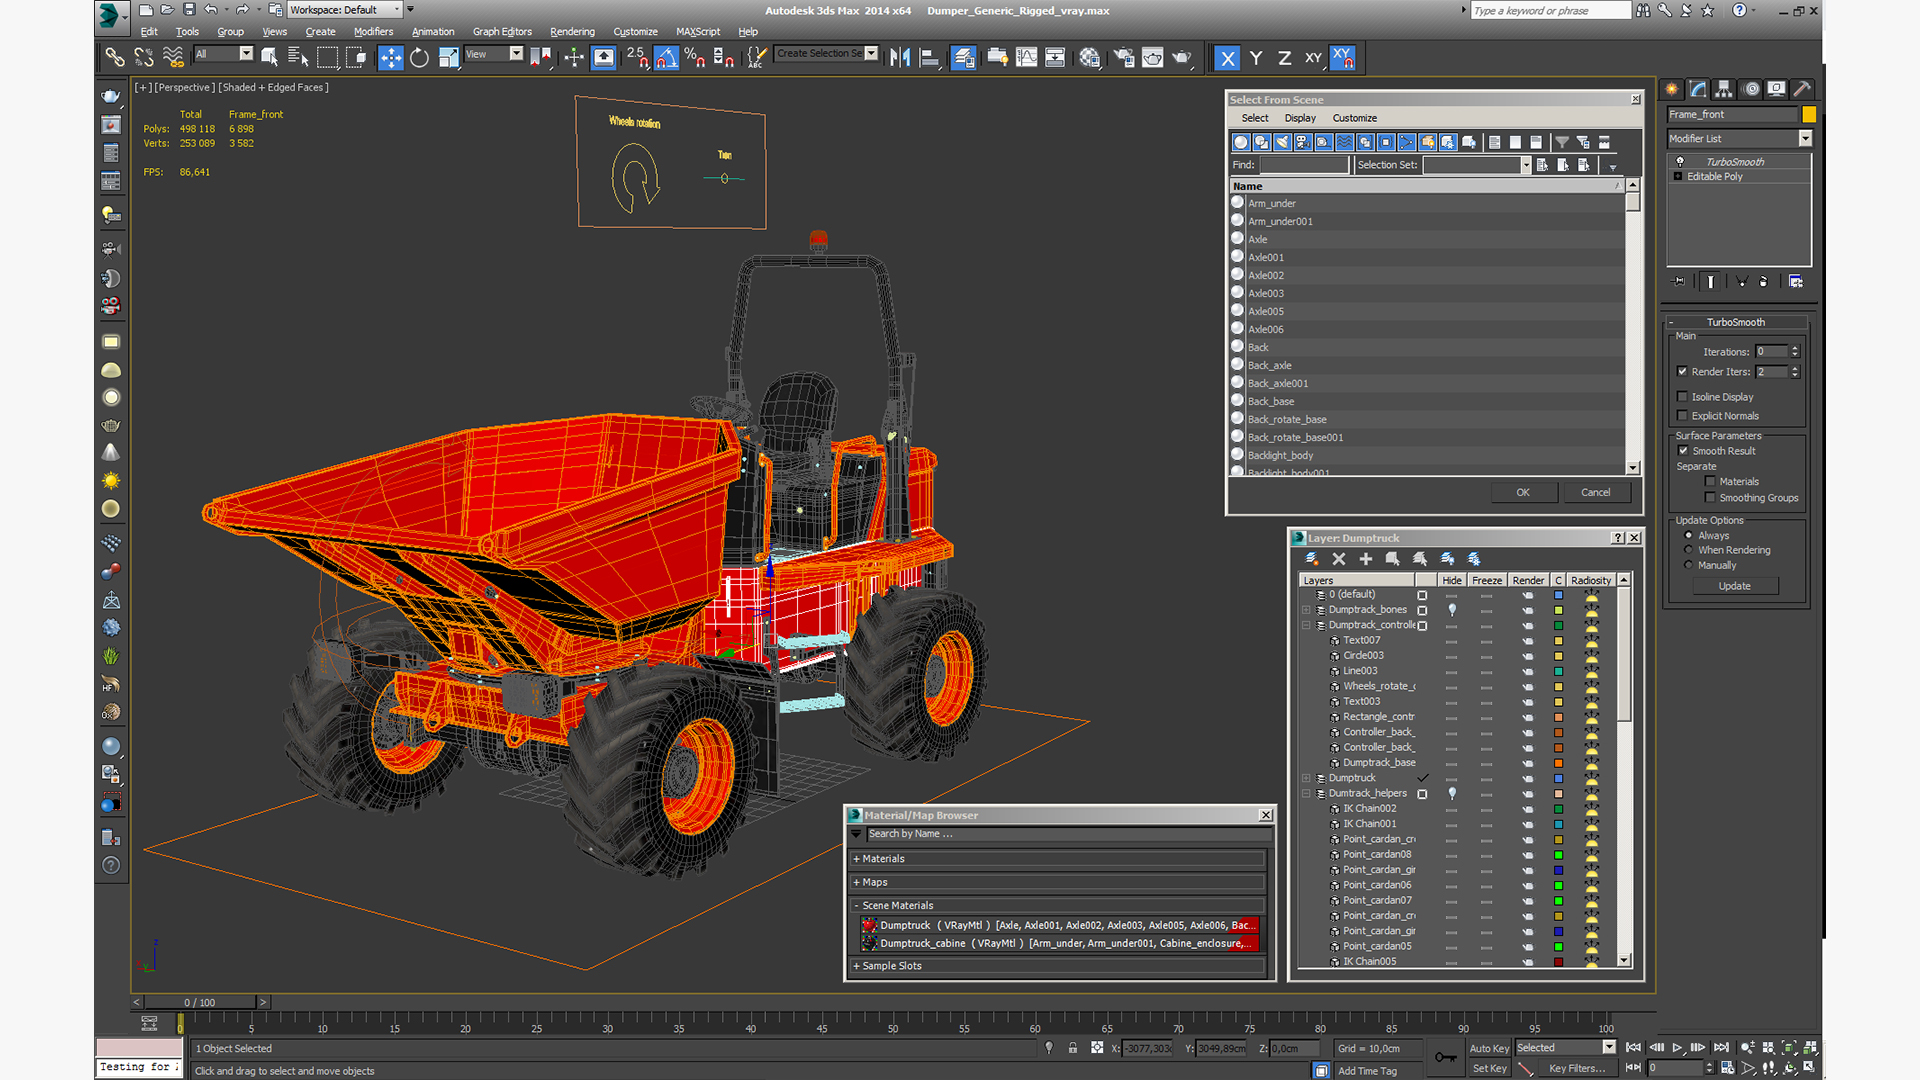The width and height of the screenshot is (1920, 1080).
Task: Click the Update button in TurboSmooth
Action: point(1734,586)
